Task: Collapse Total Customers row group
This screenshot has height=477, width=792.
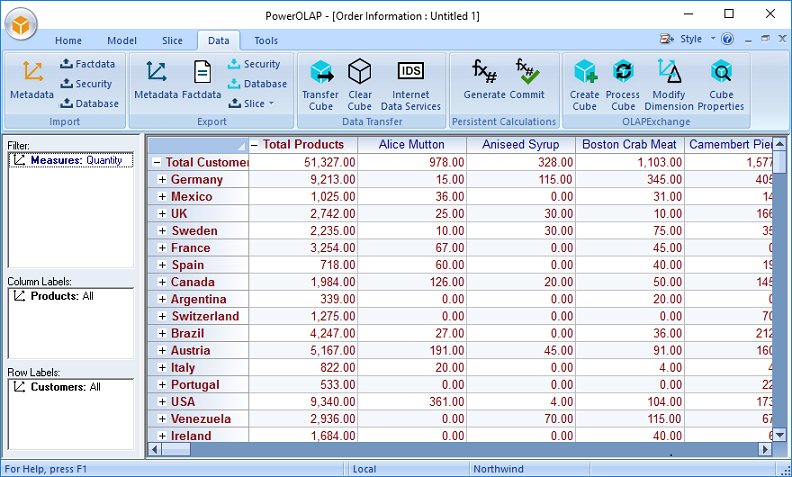Action: pos(157,162)
